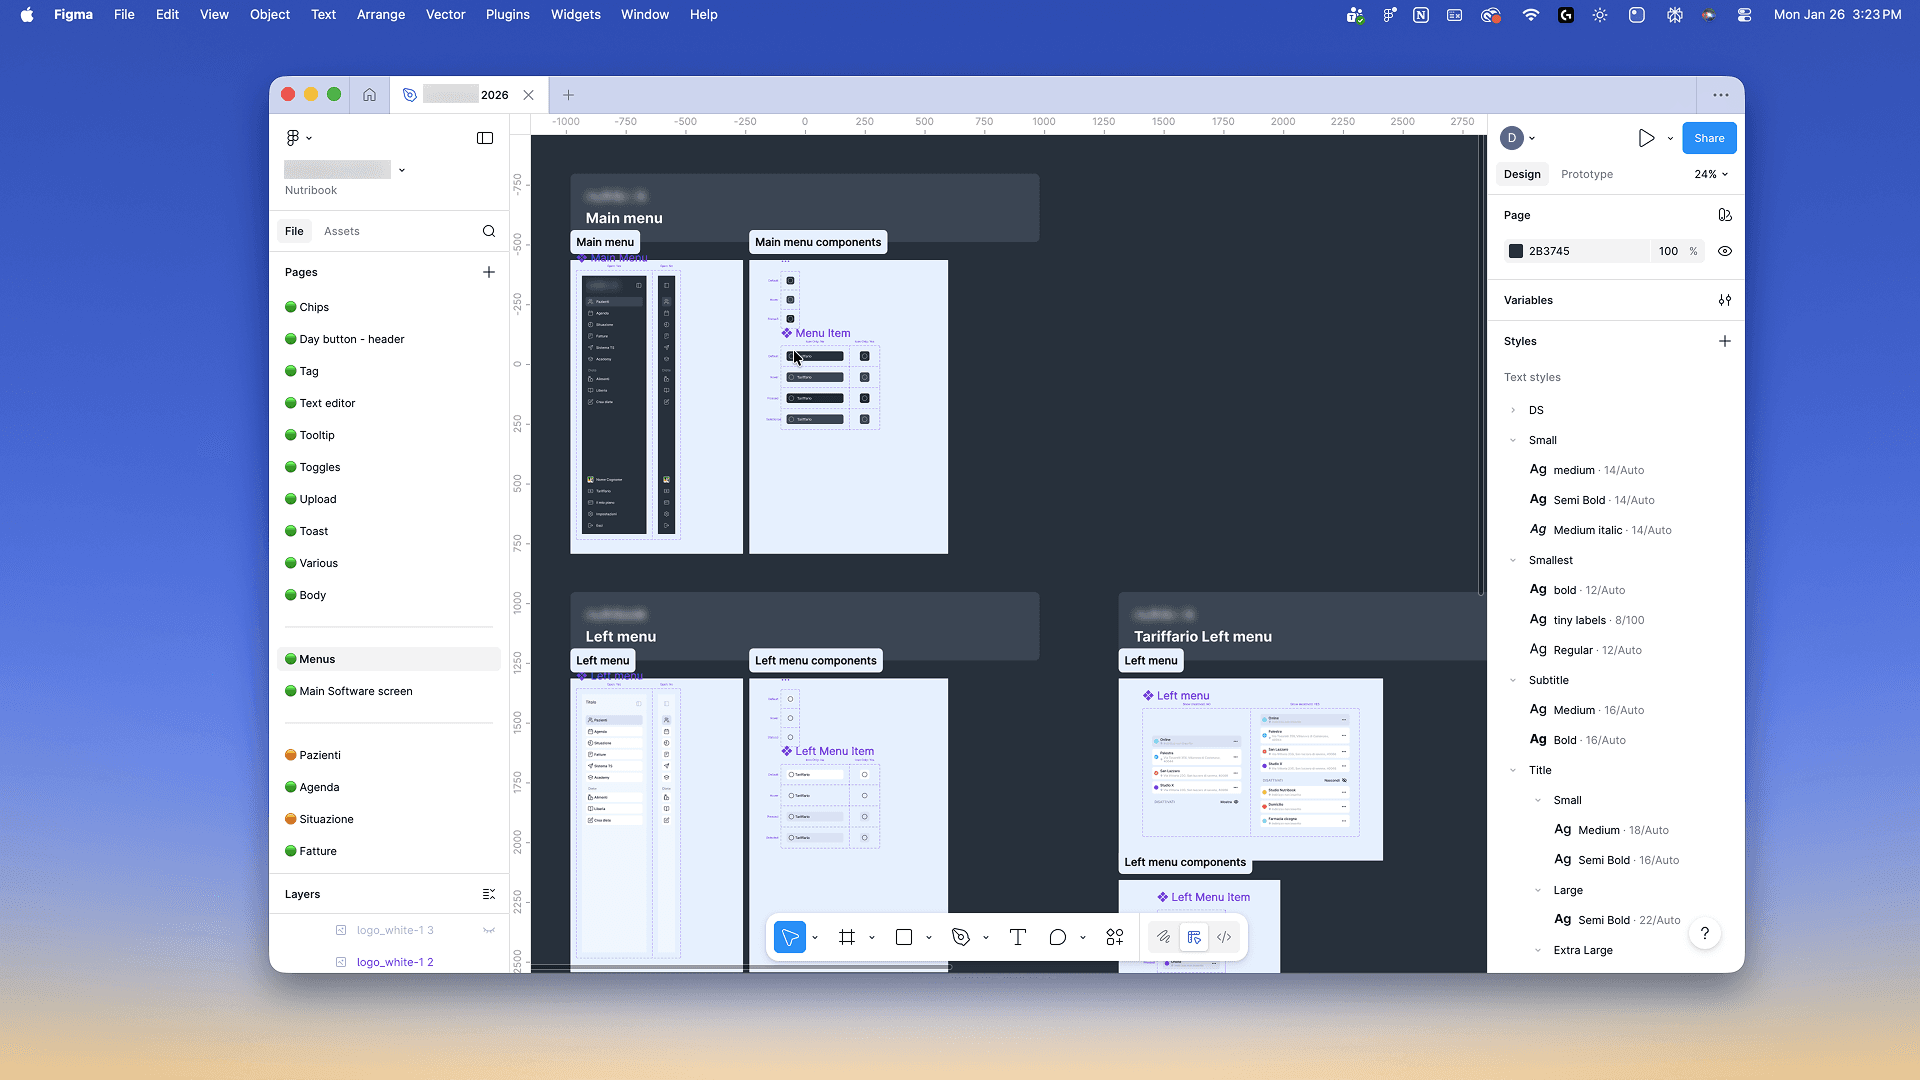Select the Comment tool
The image size is (1920, 1080).
[1057, 937]
